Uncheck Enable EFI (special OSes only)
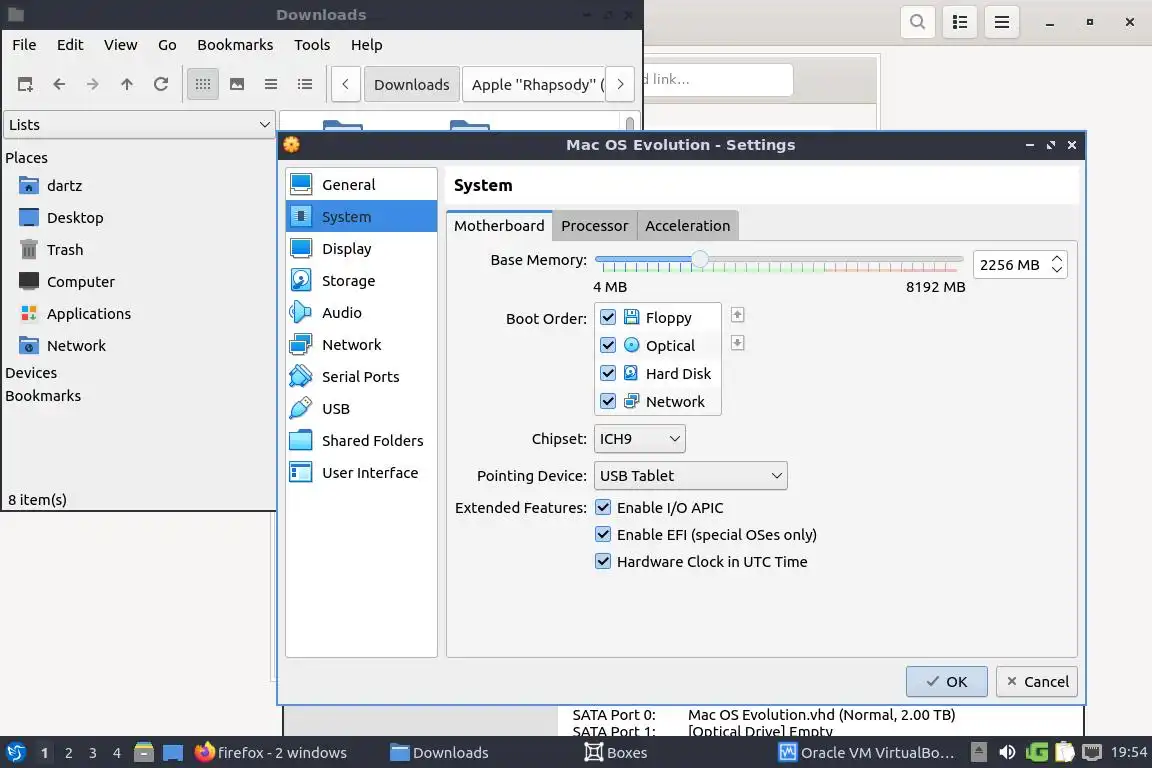1152x768 pixels. tap(603, 534)
